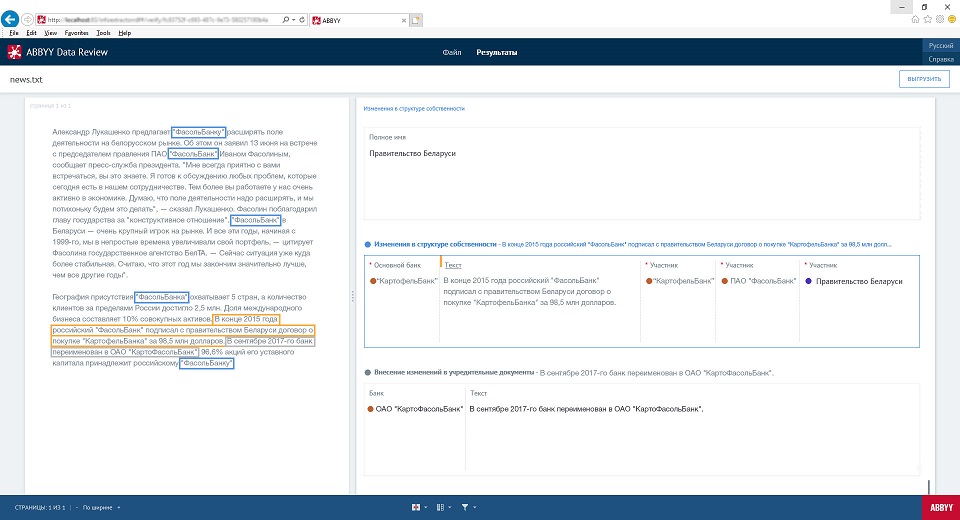
Task: Click the bold 'Изменения в структуре собственности' section heading
Action: pos(435,244)
